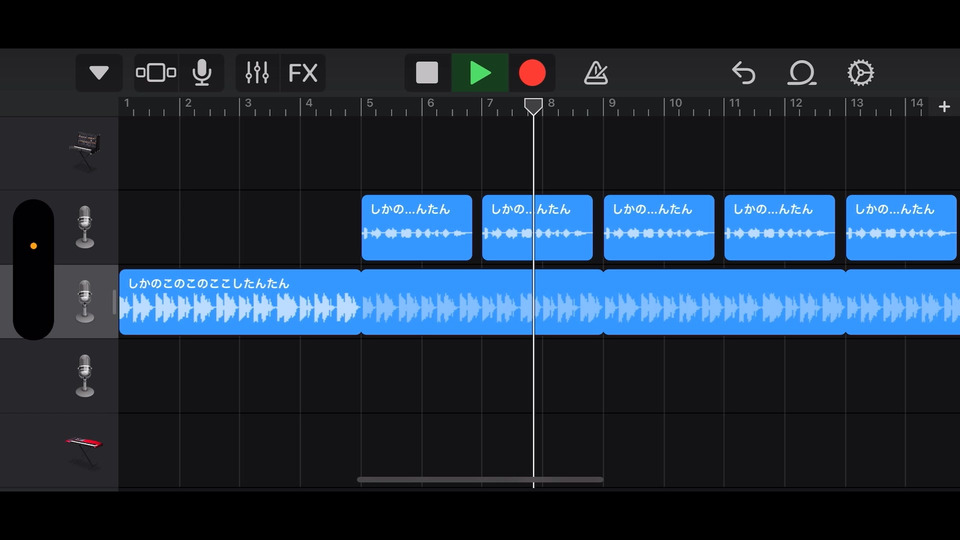Image resolution: width=960 pixels, height=540 pixels.
Task: Start recording with the red button
Action: coord(532,73)
